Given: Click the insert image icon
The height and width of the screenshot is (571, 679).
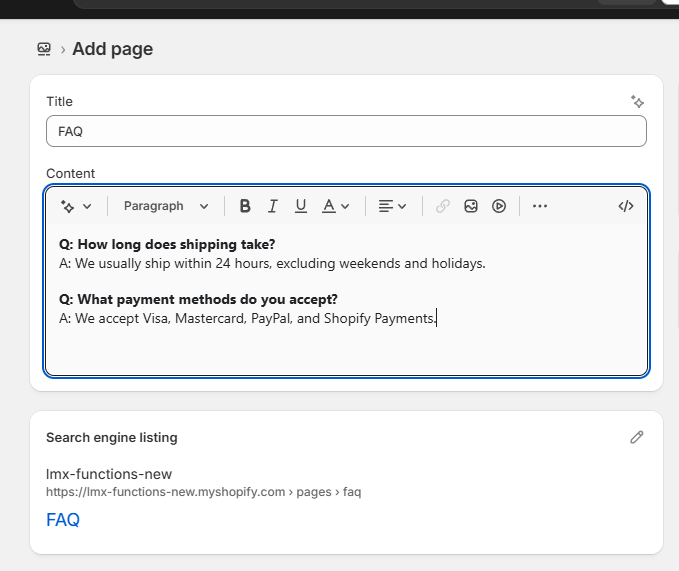Looking at the screenshot, I should [x=471, y=206].
